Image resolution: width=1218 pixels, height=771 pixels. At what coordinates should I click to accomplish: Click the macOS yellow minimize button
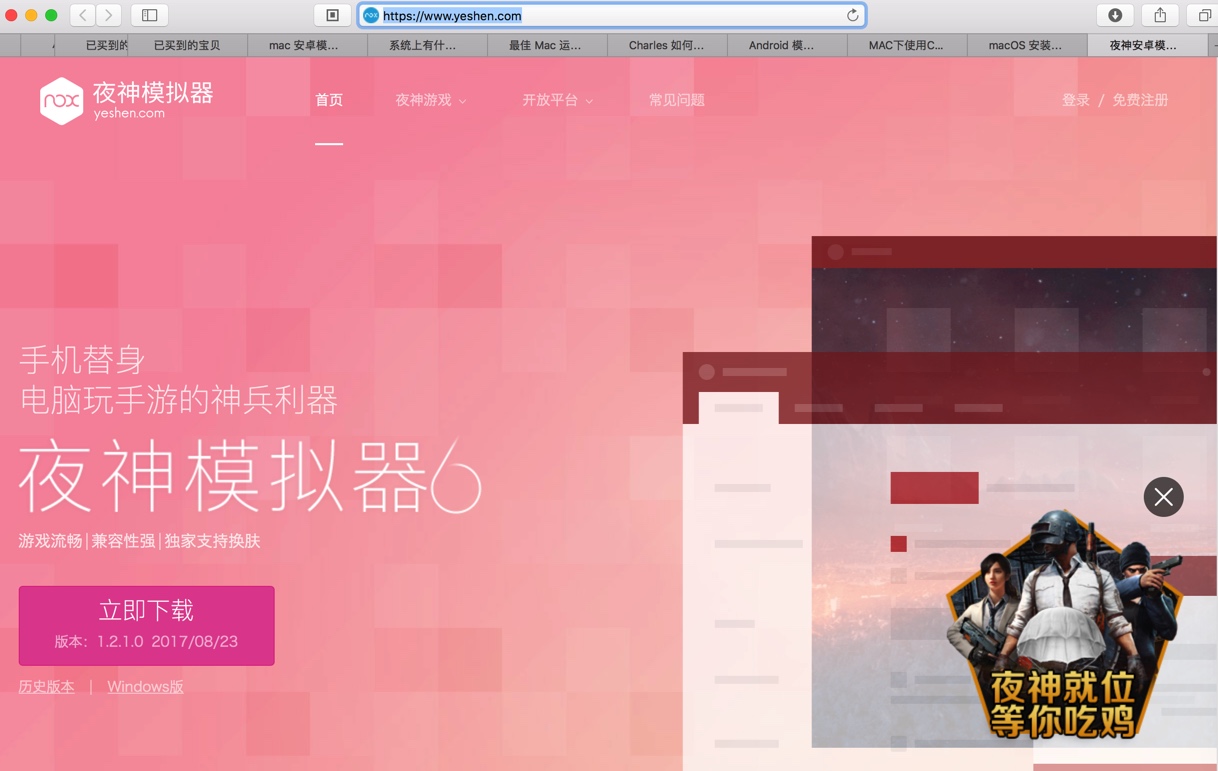tap(31, 15)
